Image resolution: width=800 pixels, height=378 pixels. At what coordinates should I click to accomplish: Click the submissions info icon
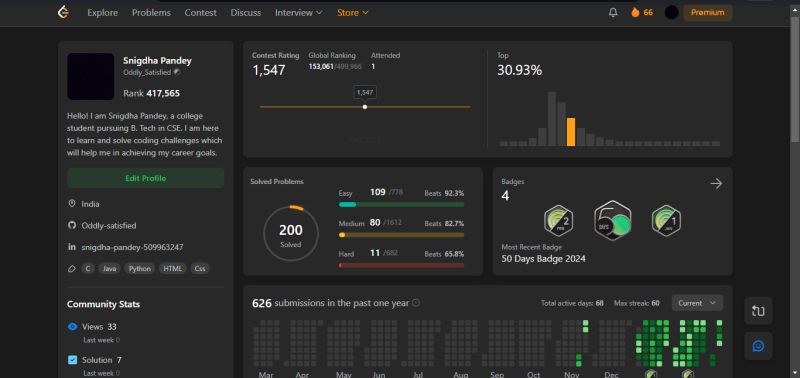pyautogui.click(x=416, y=303)
